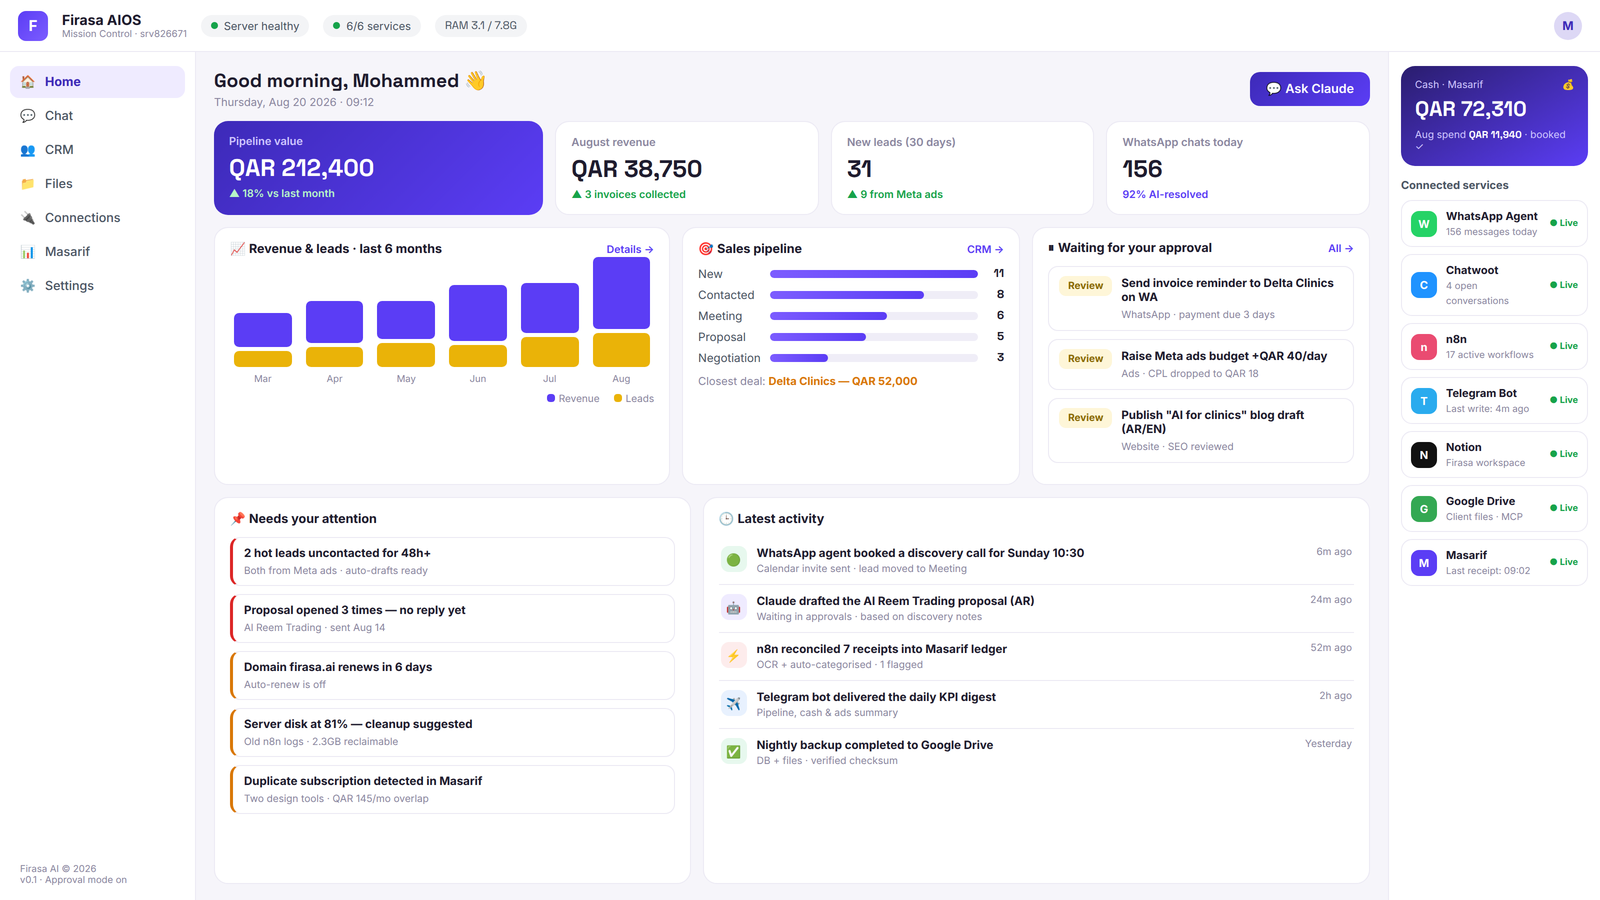Screen dimensions: 1600x900
Task: Open Files in the sidebar
Action: point(97,184)
